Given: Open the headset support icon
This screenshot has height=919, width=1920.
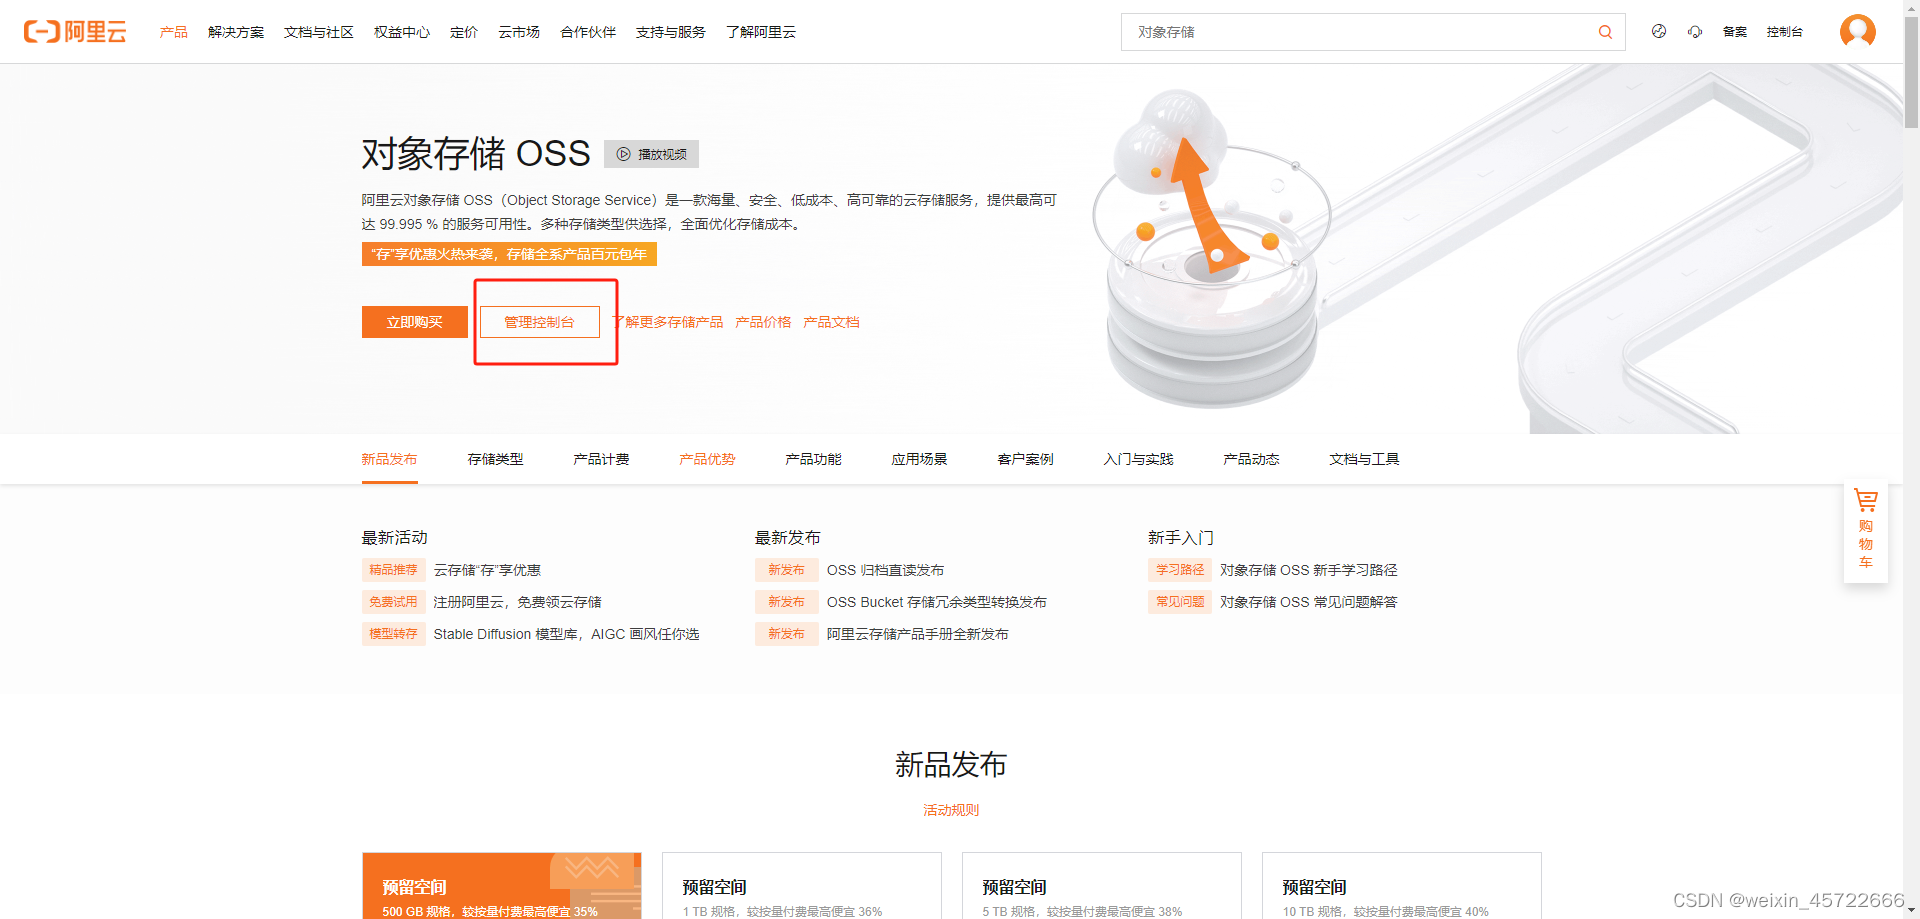Looking at the screenshot, I should [1695, 31].
